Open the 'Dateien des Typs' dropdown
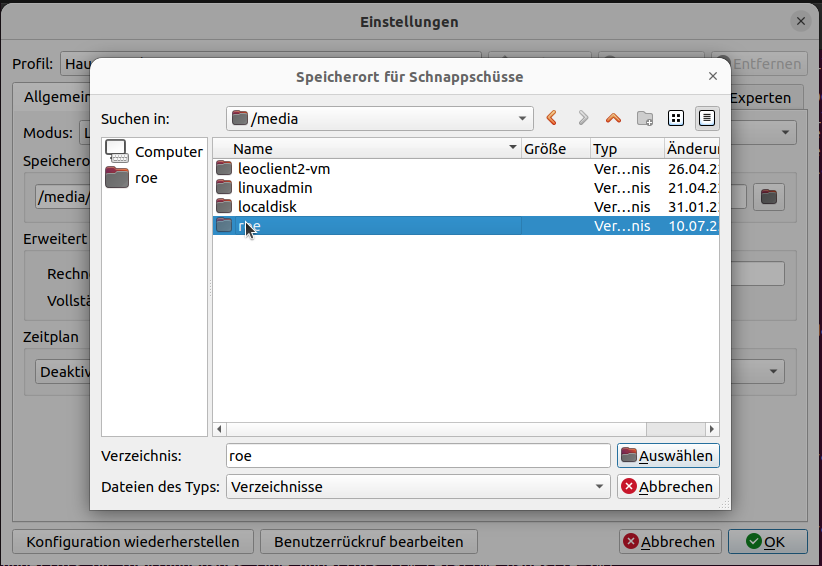This screenshot has height=566, width=822. click(418, 487)
